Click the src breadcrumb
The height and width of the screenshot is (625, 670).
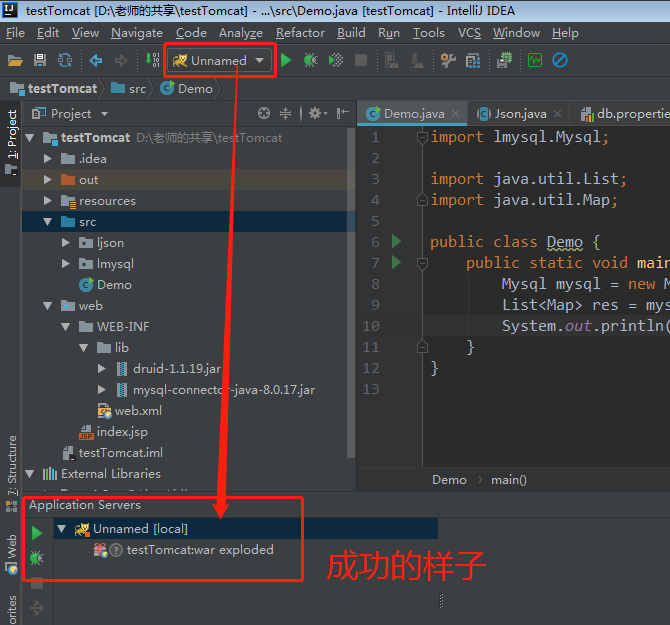(128, 89)
